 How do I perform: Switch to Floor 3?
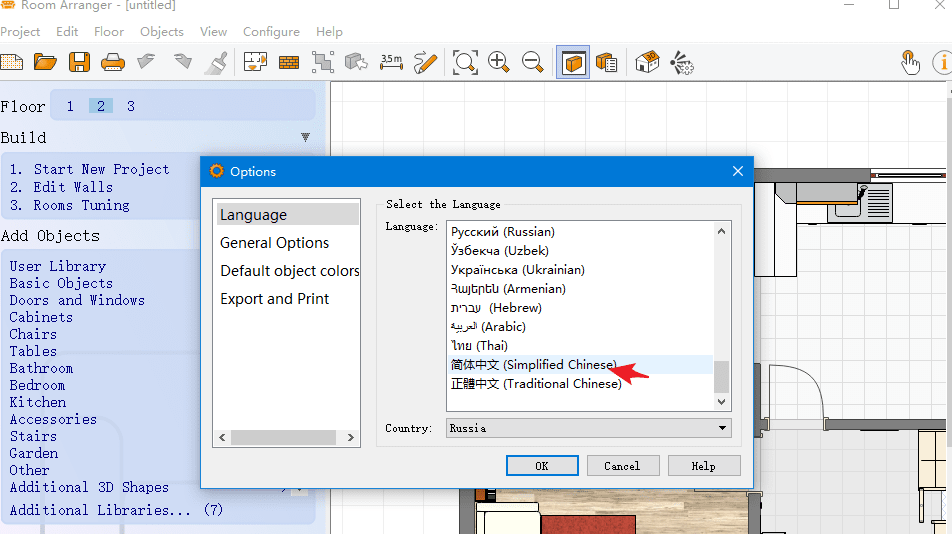(130, 106)
